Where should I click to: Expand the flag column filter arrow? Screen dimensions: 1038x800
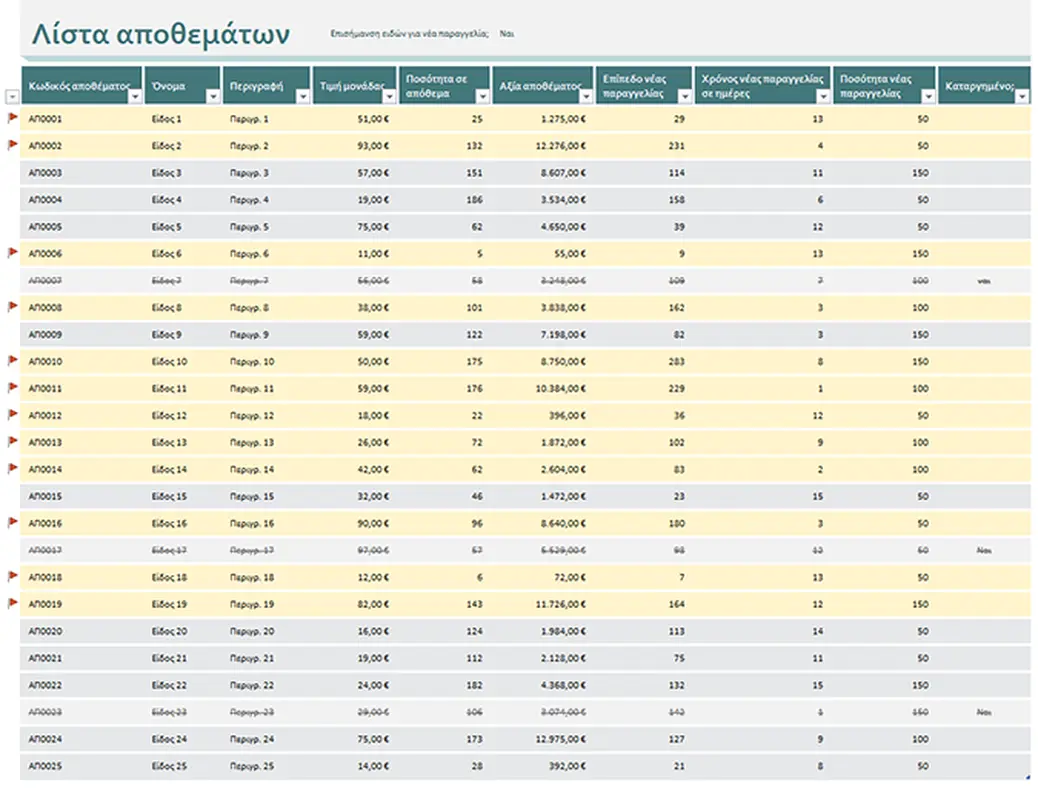pyautogui.click(x=12, y=96)
